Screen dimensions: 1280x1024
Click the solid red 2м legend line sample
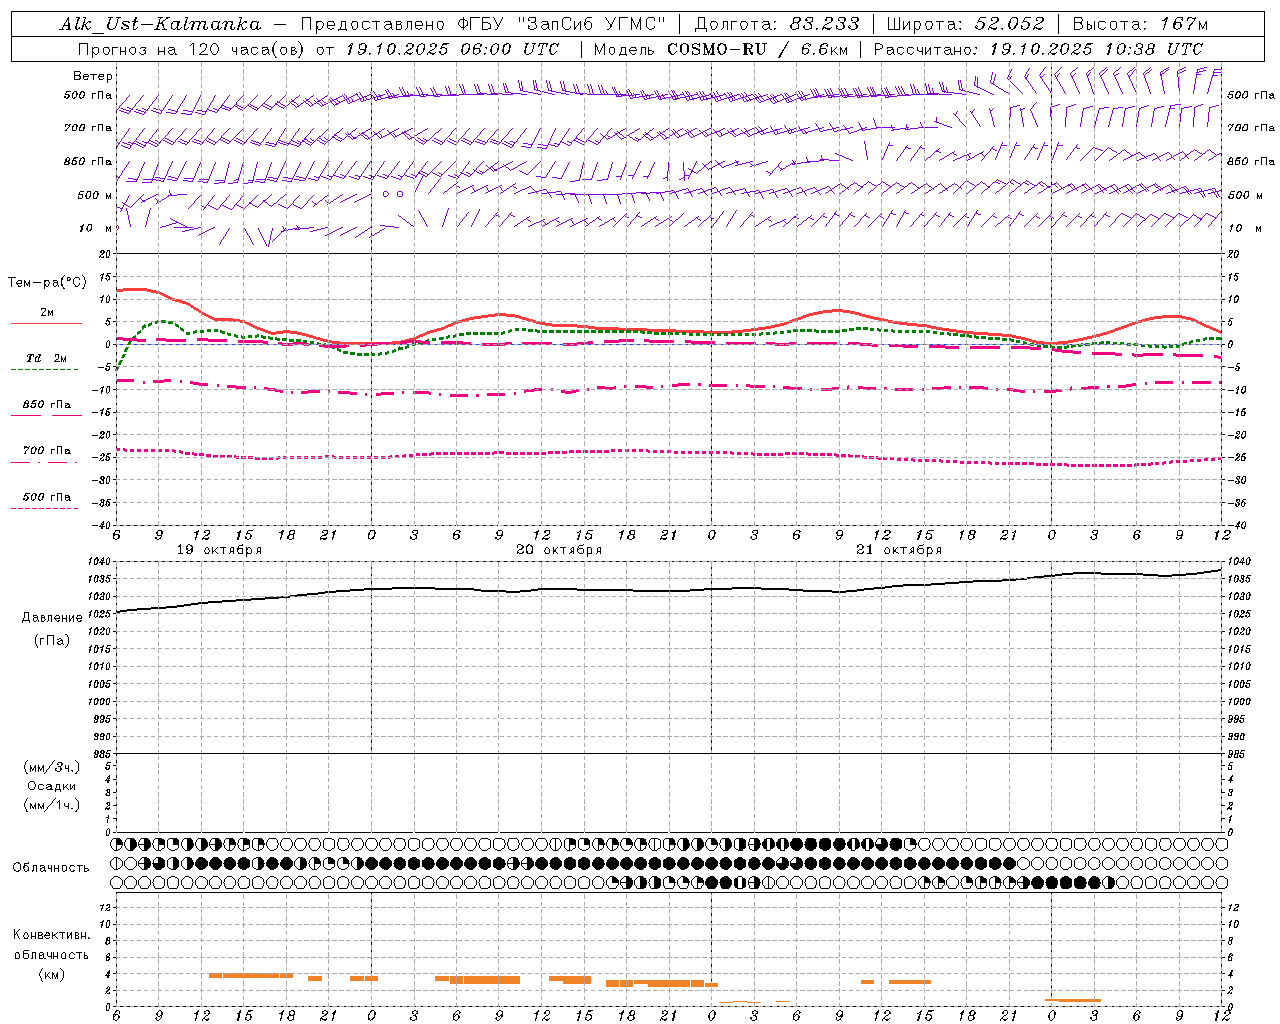(x=46, y=323)
